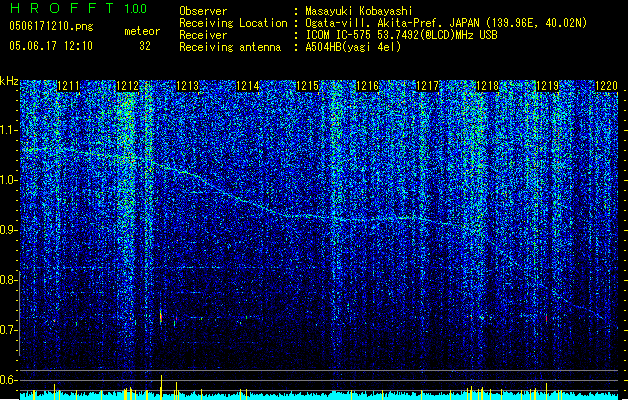The height and width of the screenshot is (400, 629).
Task: Click the 1215 time marker
Action: click(307, 86)
